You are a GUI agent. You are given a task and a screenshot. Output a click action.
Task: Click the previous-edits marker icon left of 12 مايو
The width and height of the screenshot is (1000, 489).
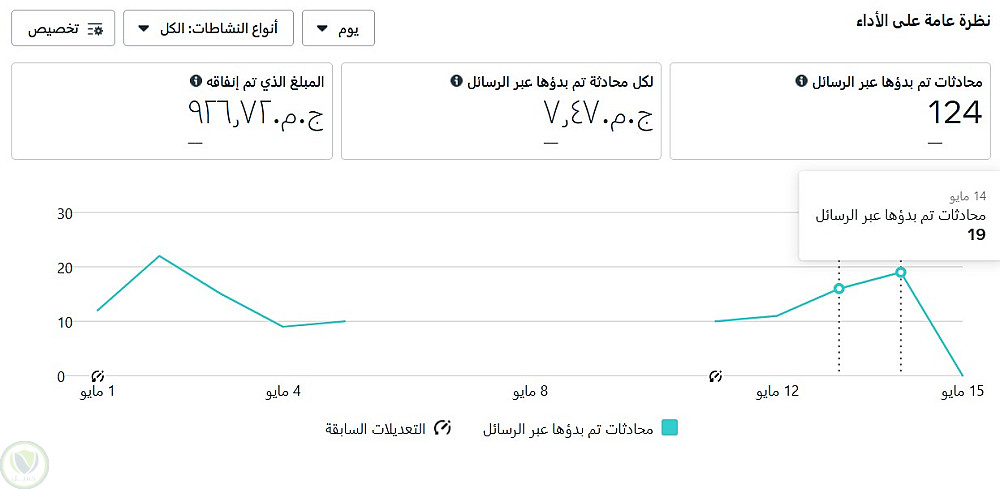[x=715, y=377]
